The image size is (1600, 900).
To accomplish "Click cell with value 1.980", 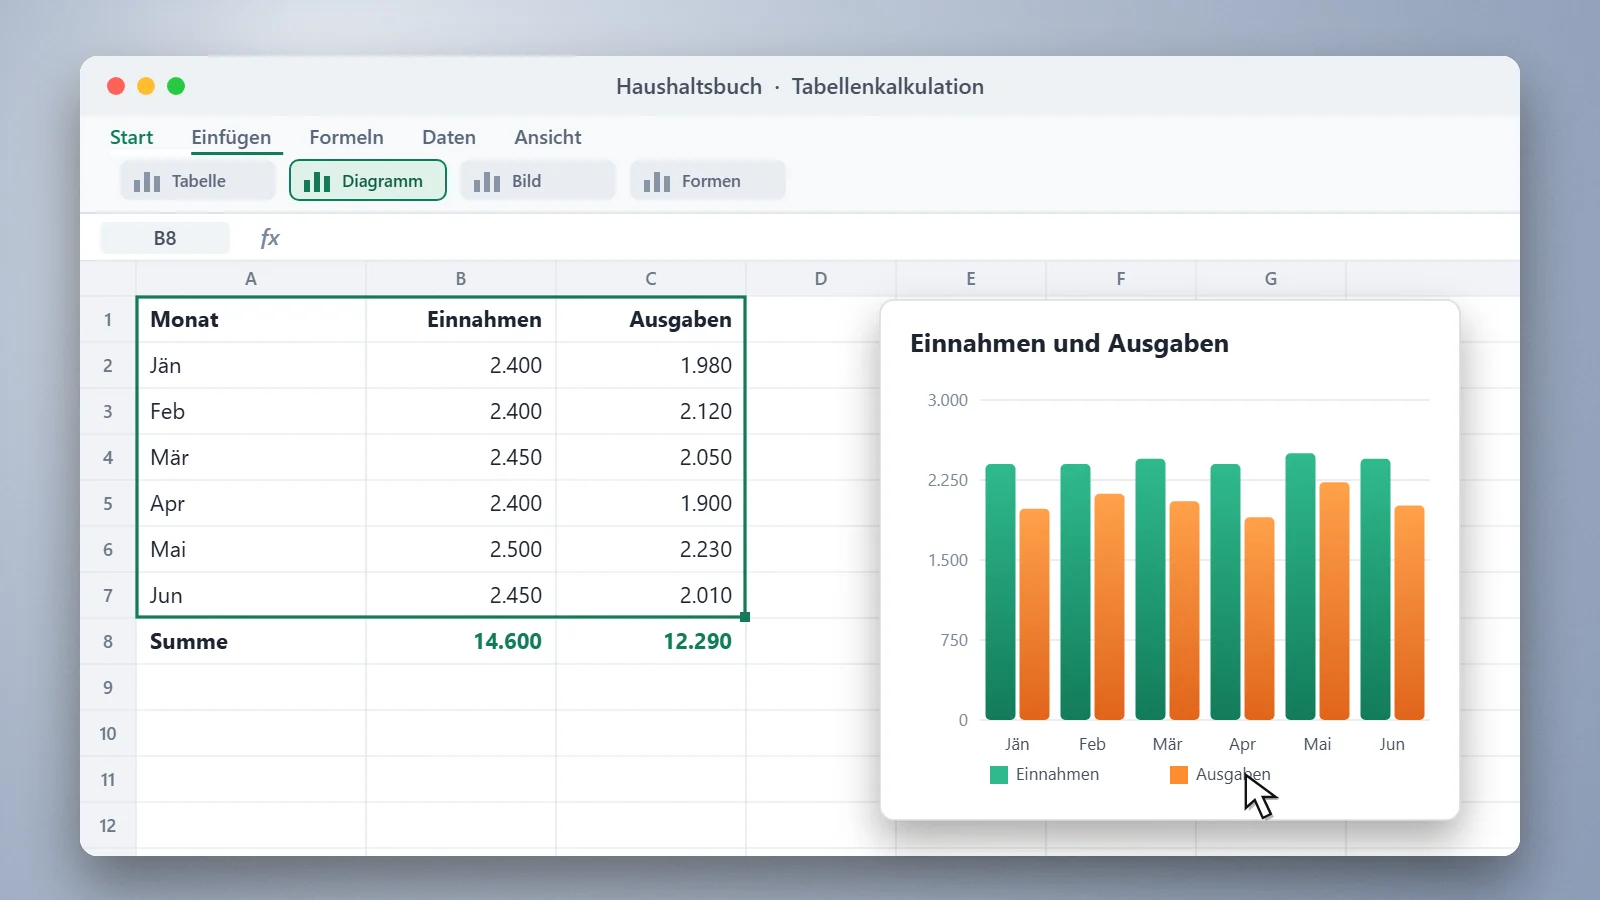I will coord(651,366).
